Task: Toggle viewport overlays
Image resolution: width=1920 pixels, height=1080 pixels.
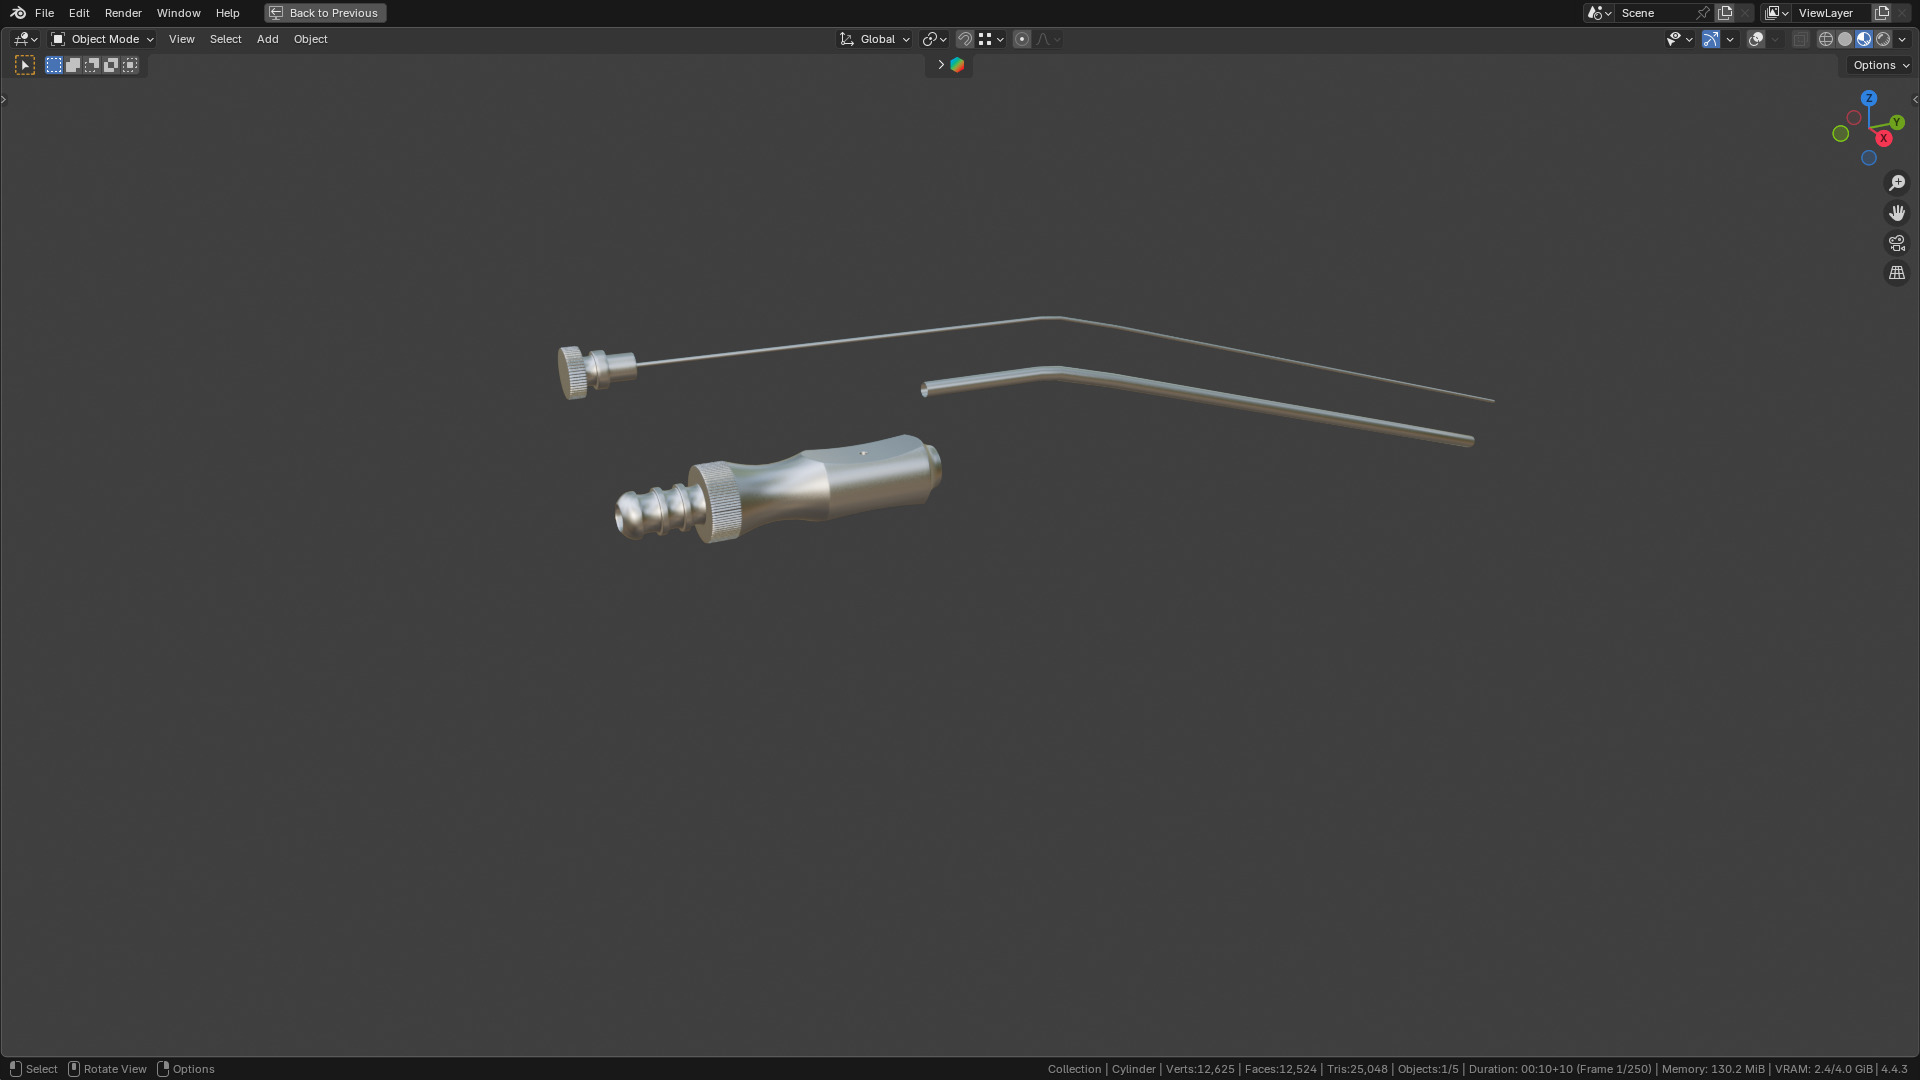Action: coord(1756,39)
